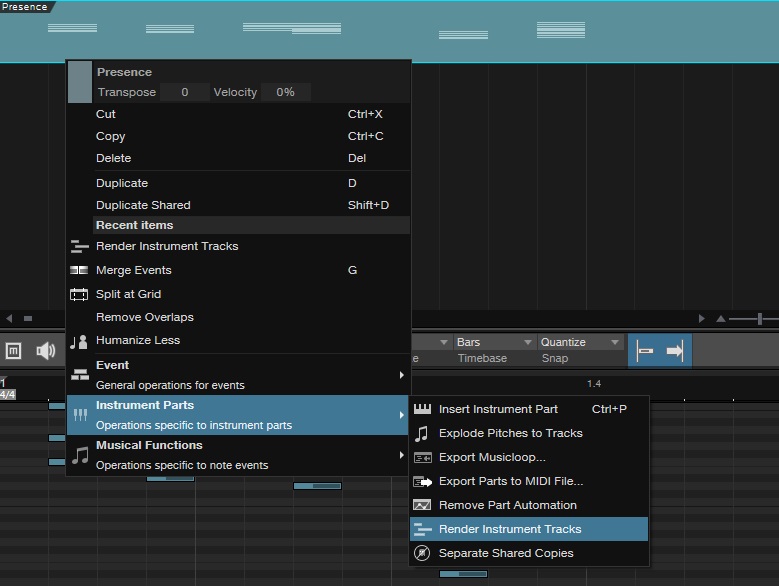Click the editor square m button
The image size is (779, 586).
13,351
